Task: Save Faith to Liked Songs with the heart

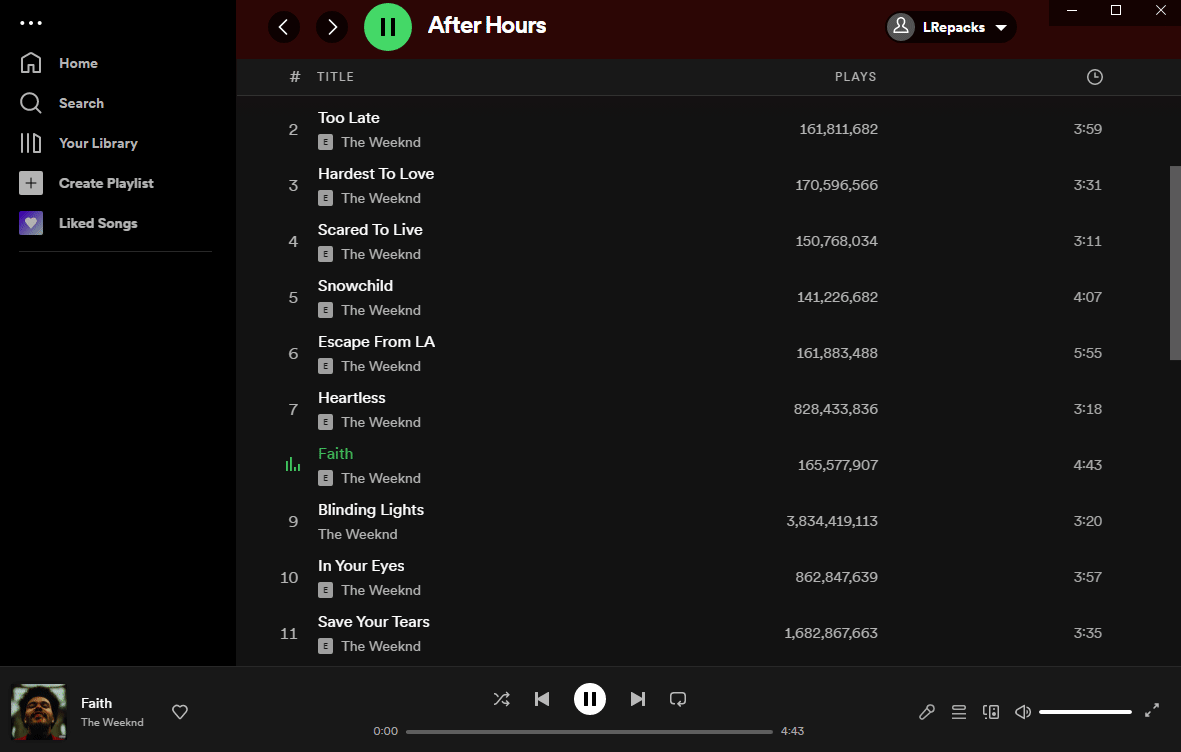Action: (x=180, y=712)
